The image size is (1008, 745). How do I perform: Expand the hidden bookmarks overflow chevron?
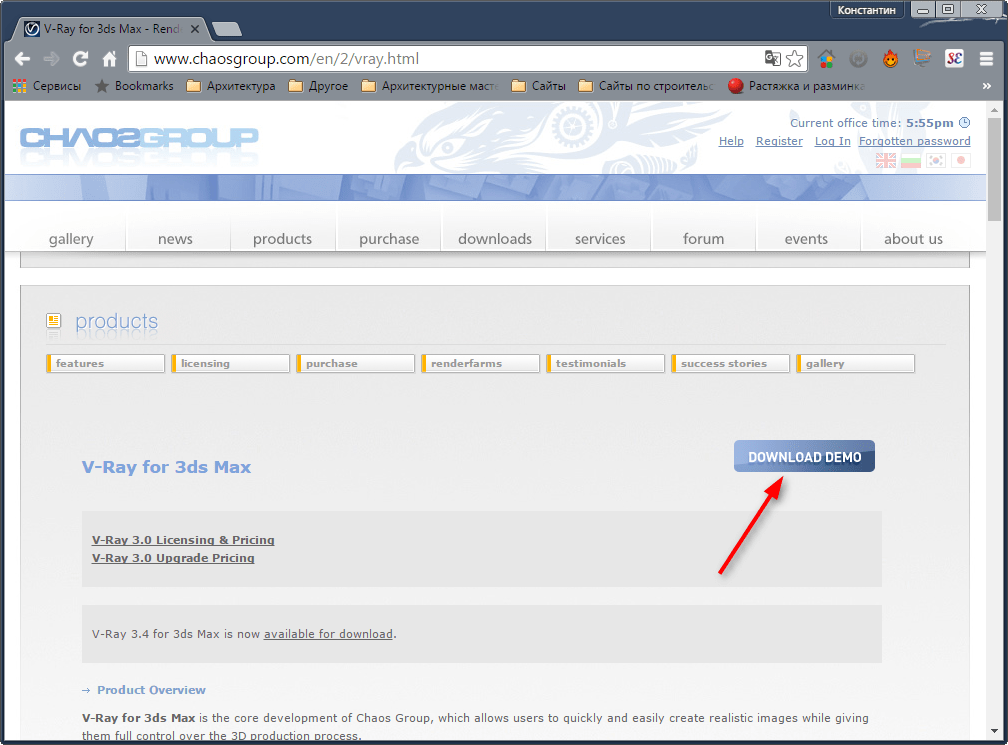pyautogui.click(x=987, y=87)
